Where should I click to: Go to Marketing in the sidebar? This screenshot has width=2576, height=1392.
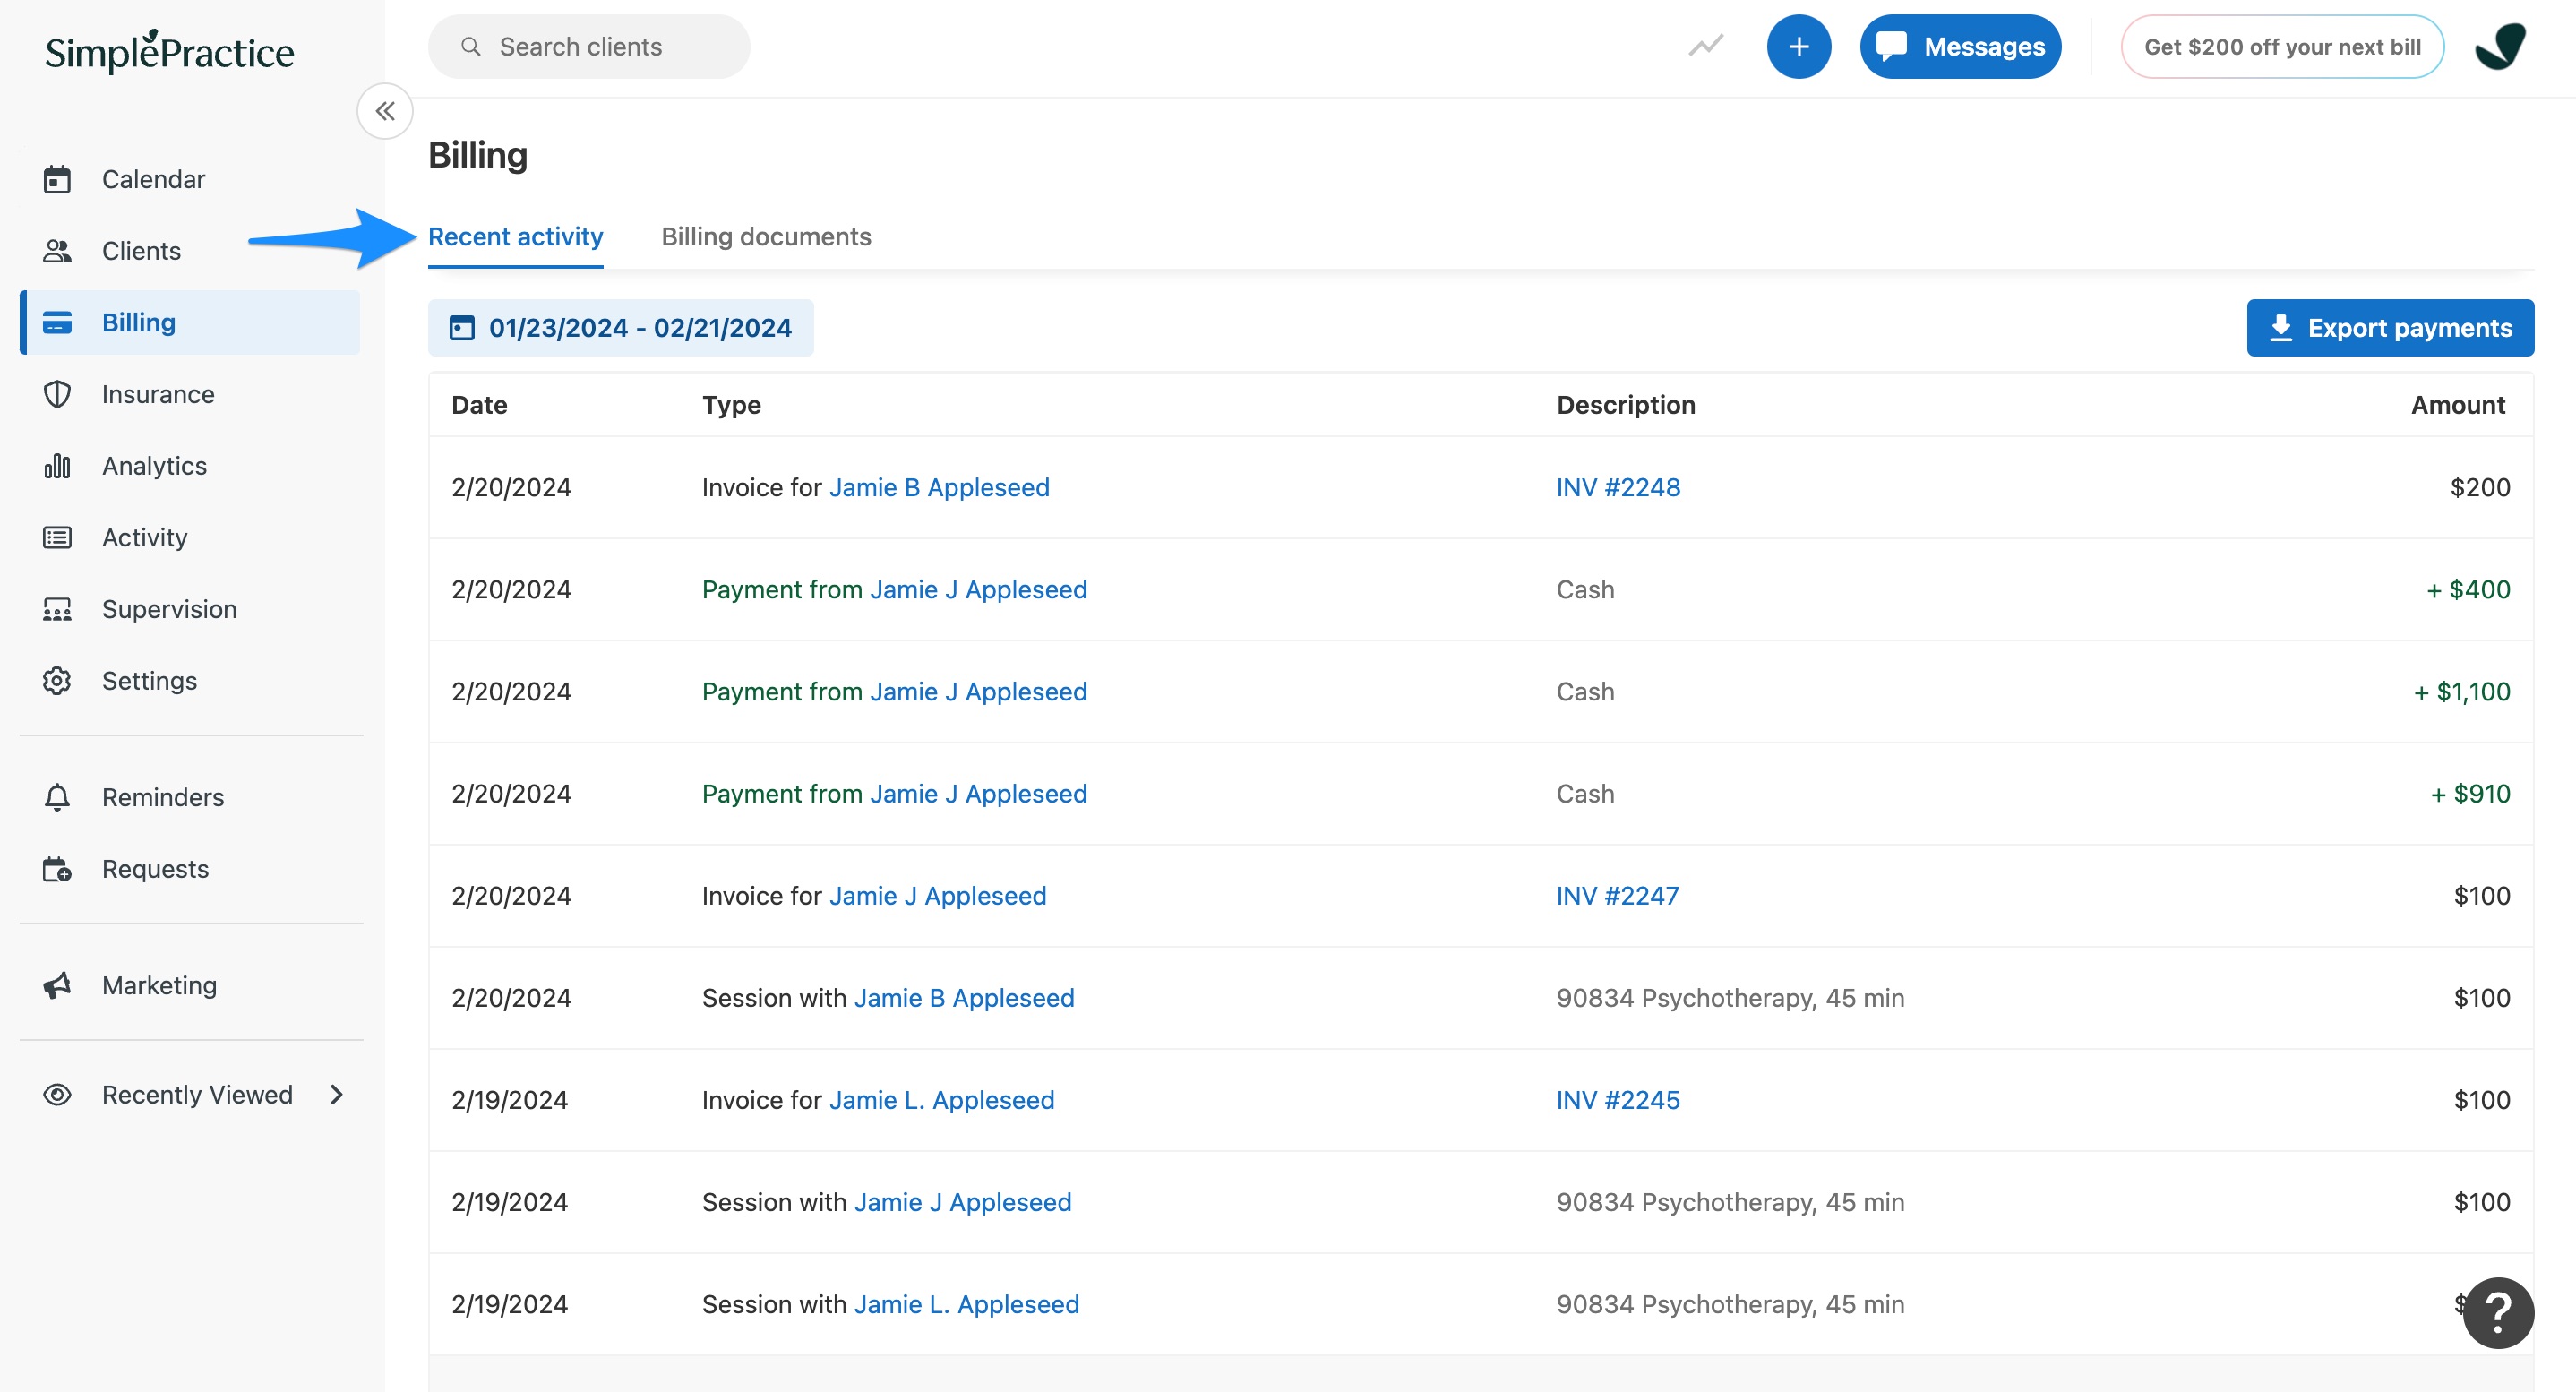tap(159, 985)
